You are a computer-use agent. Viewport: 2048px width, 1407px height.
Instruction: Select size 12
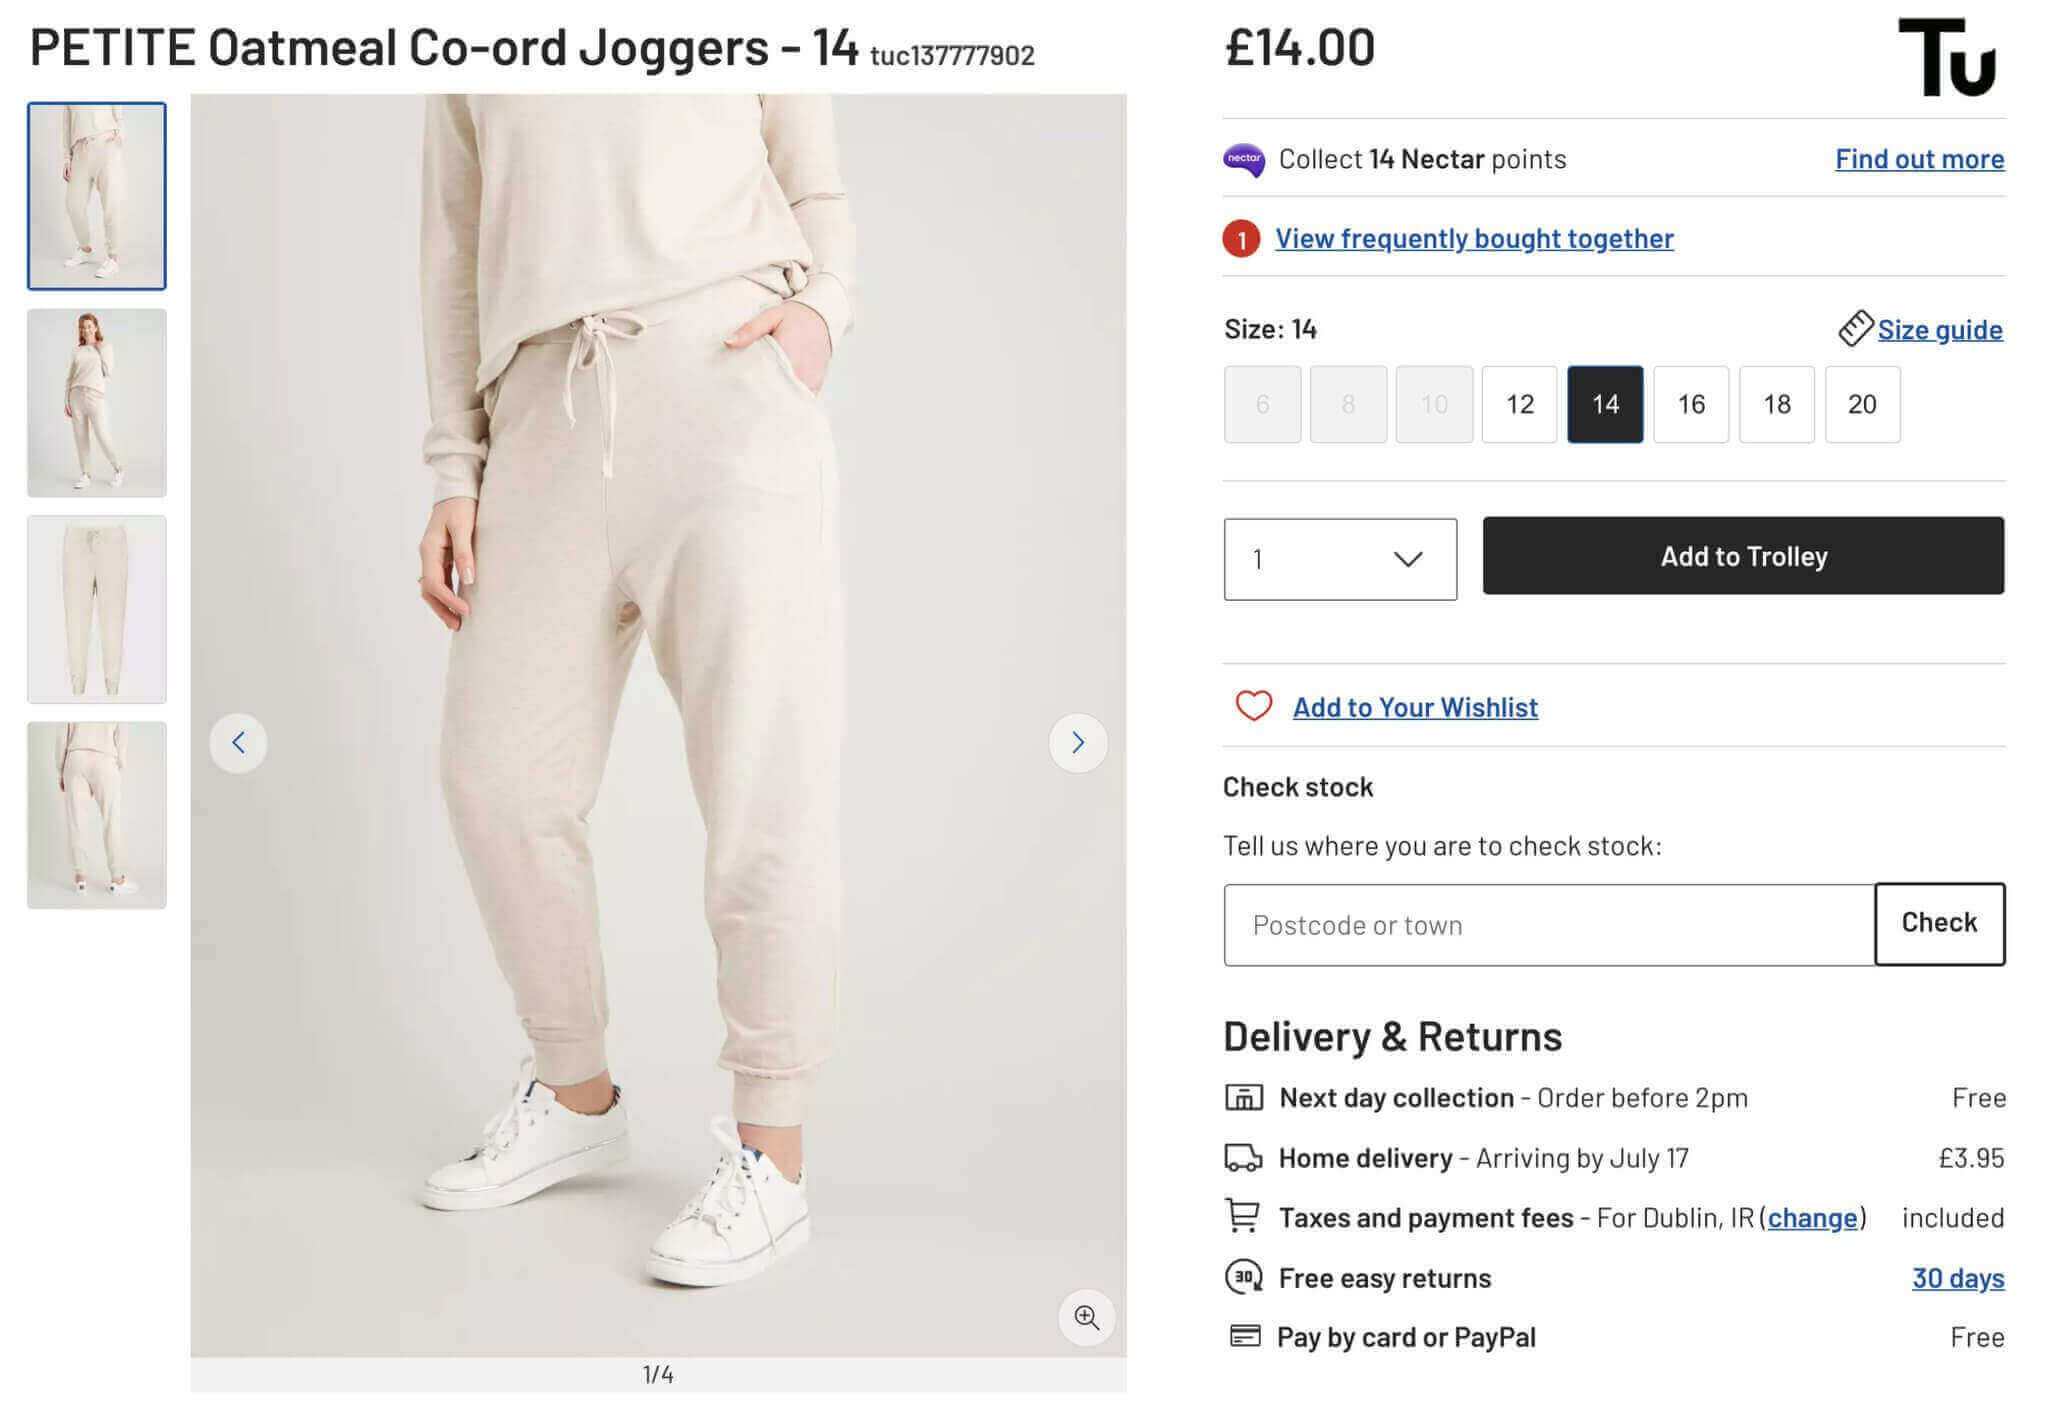1519,404
